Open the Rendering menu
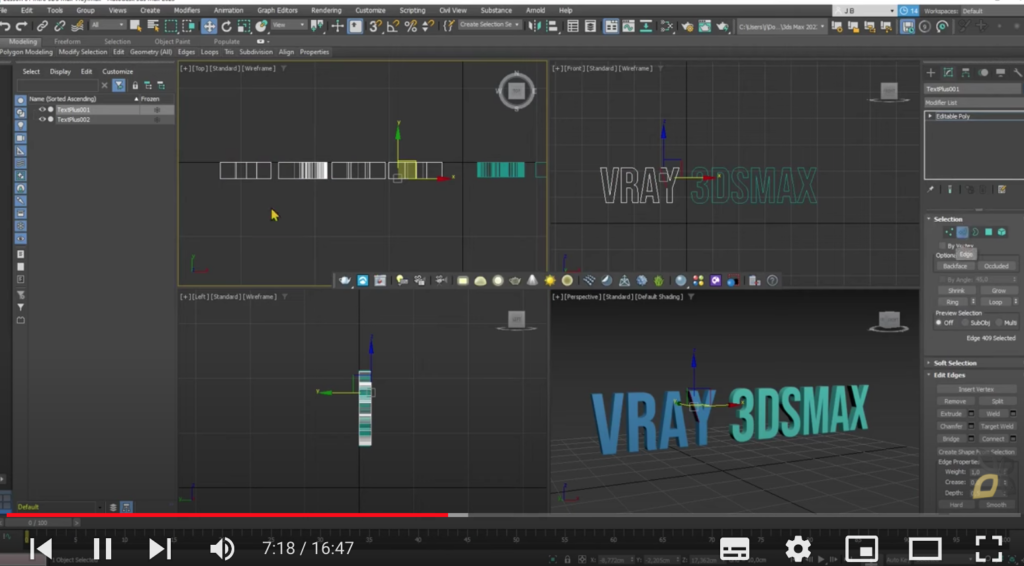The height and width of the screenshot is (566, 1024). coord(326,10)
